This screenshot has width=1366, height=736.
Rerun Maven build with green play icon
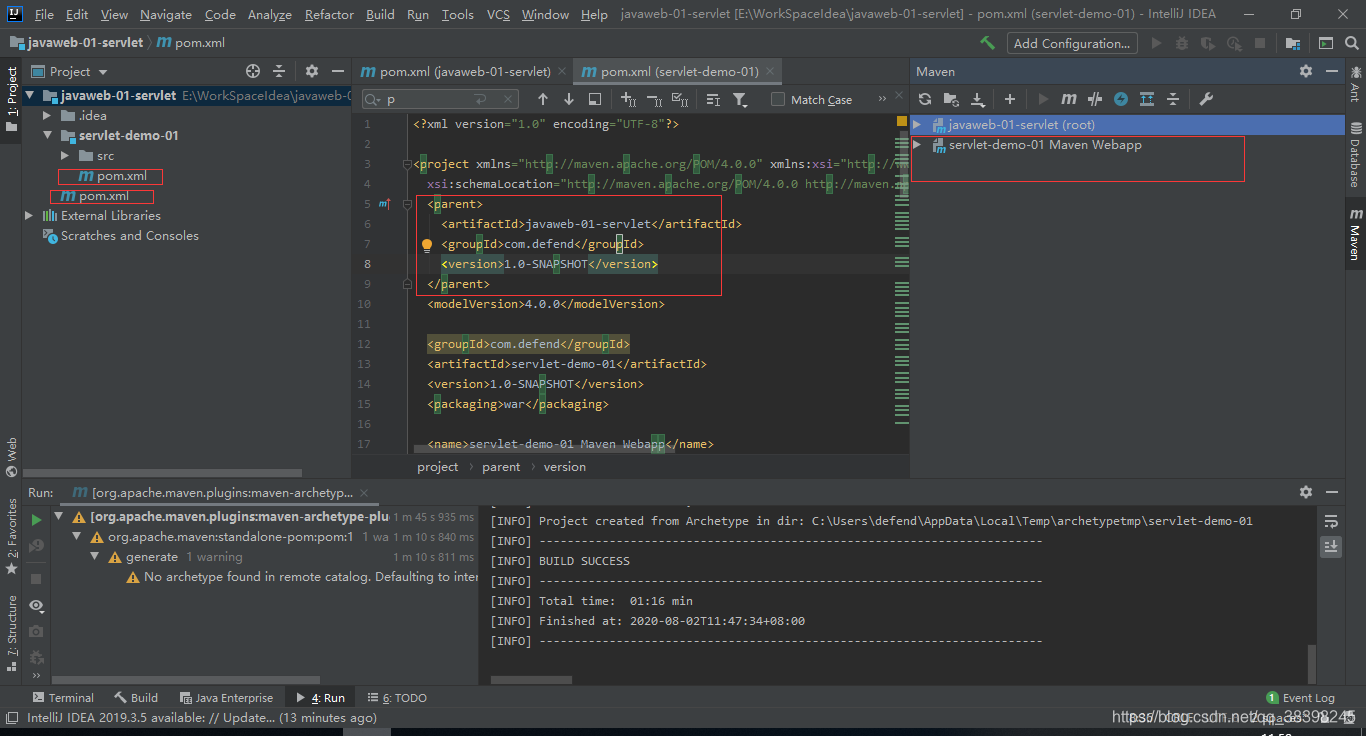tap(36, 519)
